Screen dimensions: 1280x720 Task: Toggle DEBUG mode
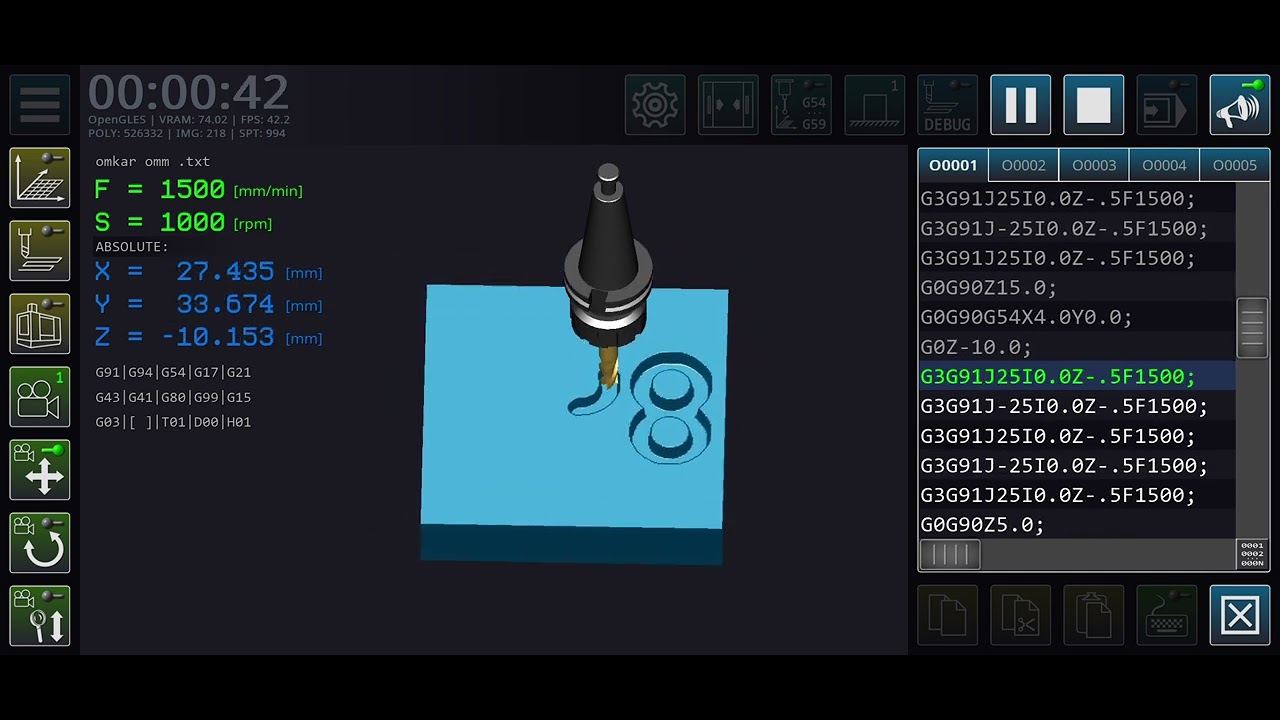pyautogui.click(x=947, y=105)
